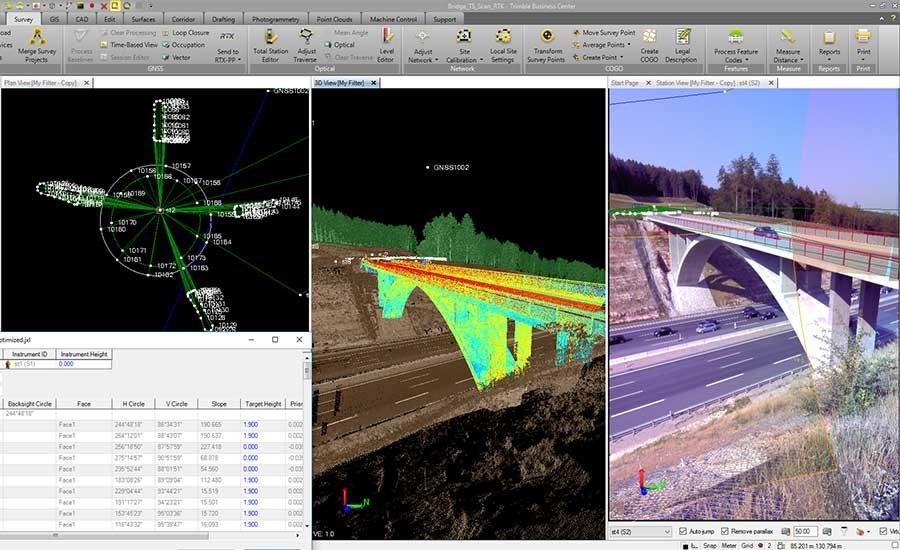
Task: Toggle the rightmost checkbox in Station View toolbar
Action: click(883, 531)
